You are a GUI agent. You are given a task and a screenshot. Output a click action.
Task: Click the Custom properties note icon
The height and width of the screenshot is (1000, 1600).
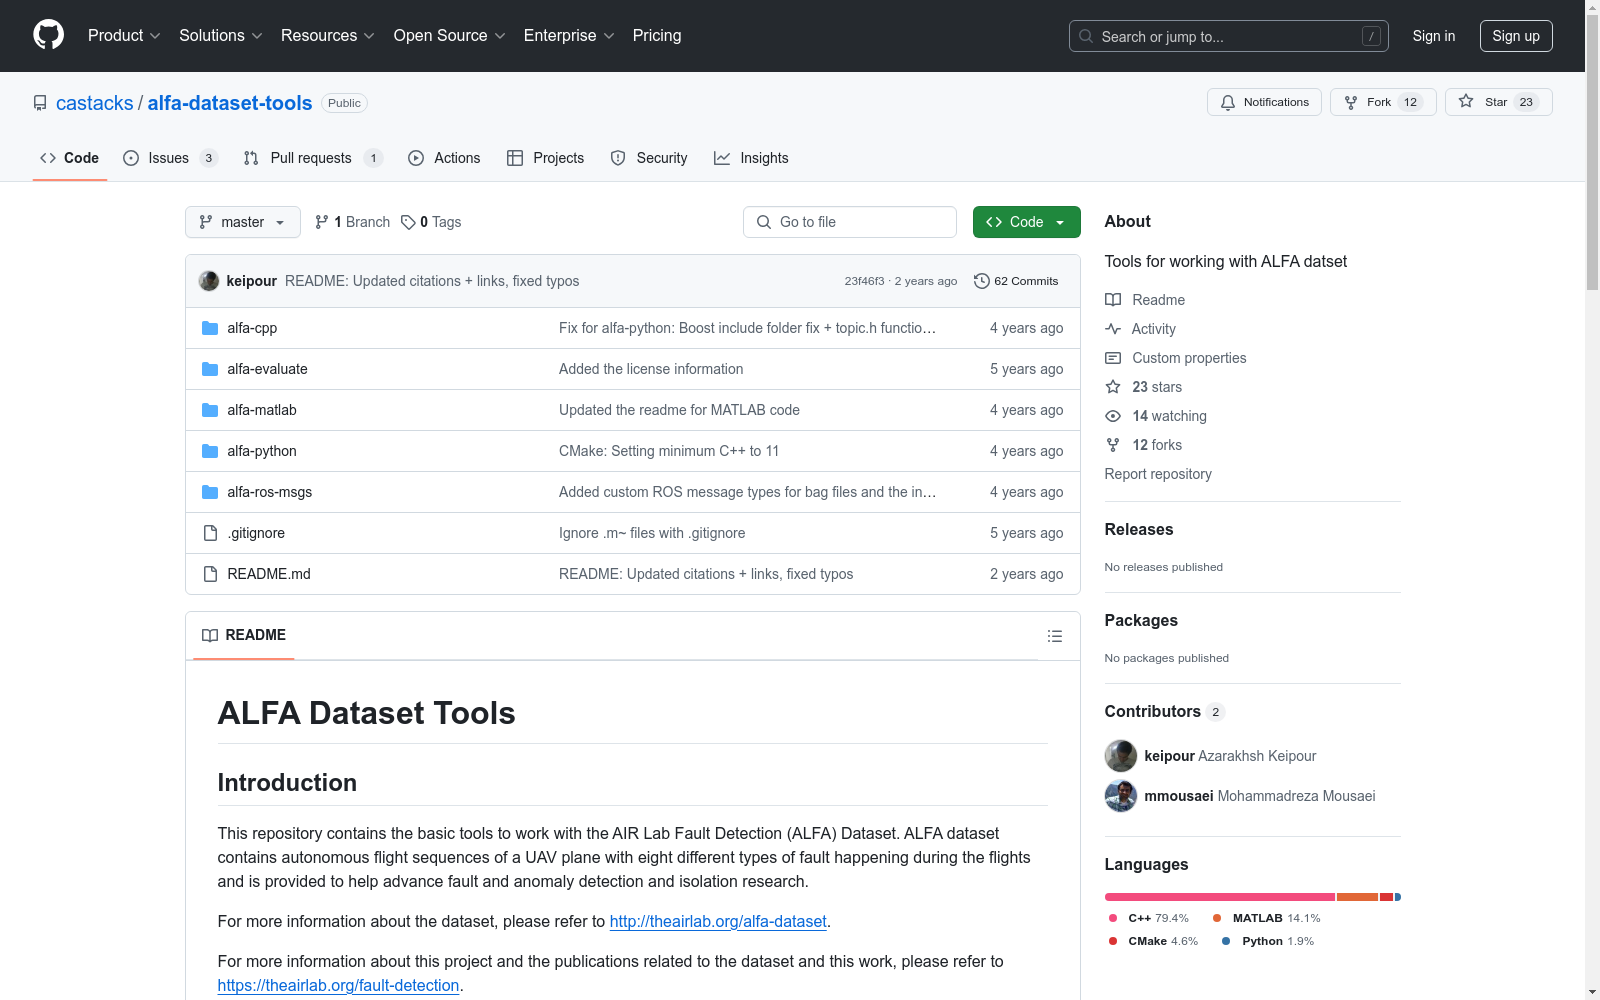coord(1113,358)
